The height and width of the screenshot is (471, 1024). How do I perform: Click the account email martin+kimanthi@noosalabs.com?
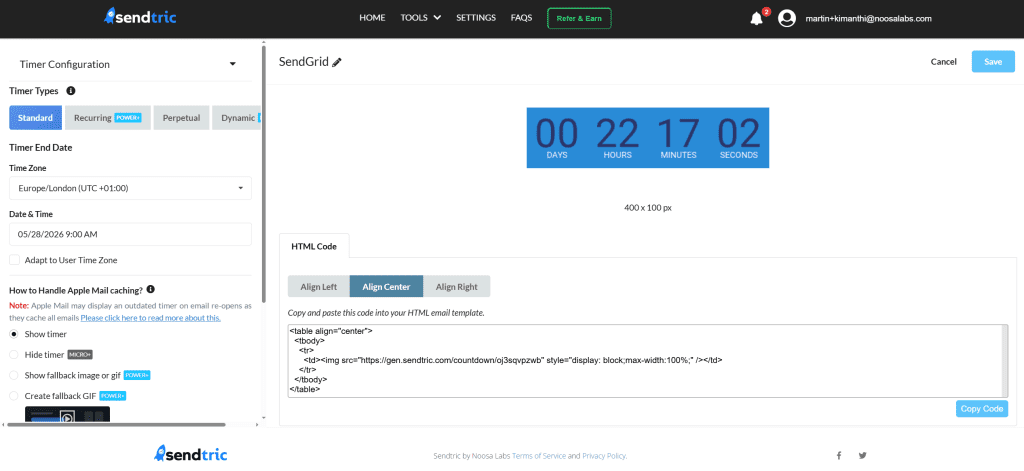tap(869, 18)
